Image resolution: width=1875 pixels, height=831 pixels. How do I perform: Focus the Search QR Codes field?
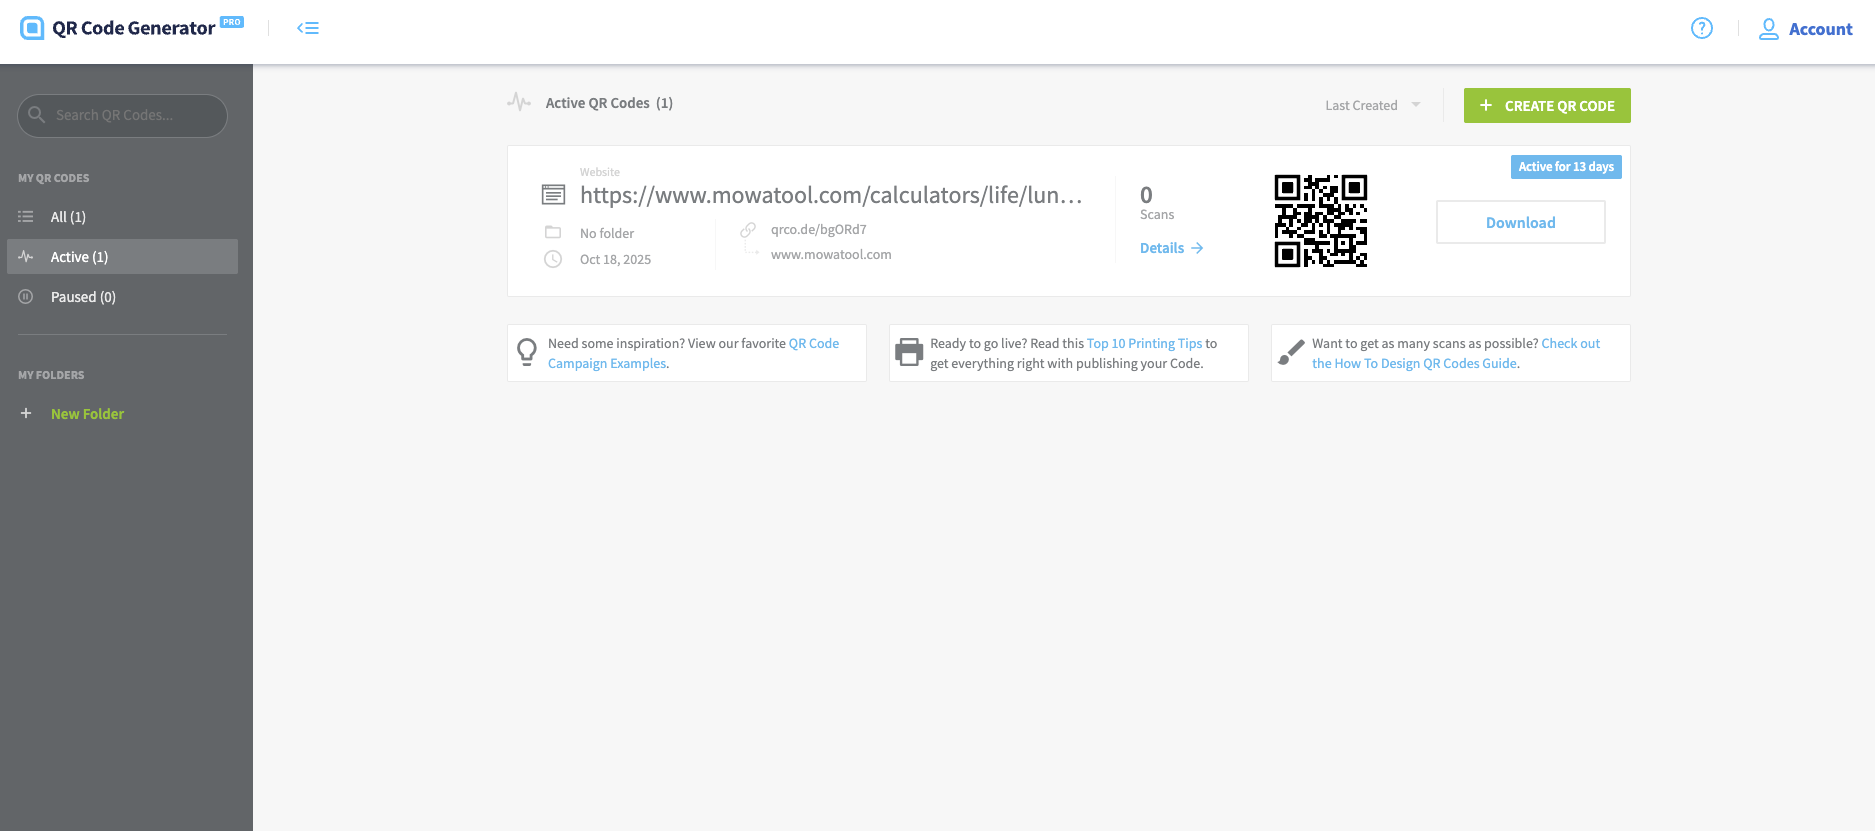tap(122, 115)
